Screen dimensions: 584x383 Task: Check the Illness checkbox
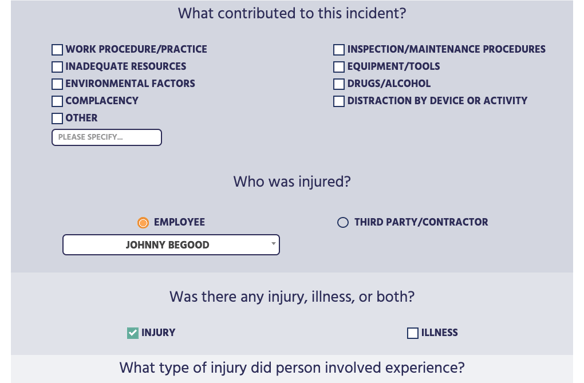[412, 333]
